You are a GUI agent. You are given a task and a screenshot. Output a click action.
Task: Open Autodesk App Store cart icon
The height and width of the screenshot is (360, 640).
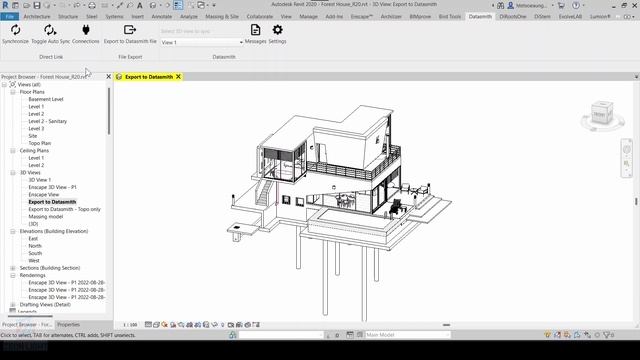pos(561,6)
